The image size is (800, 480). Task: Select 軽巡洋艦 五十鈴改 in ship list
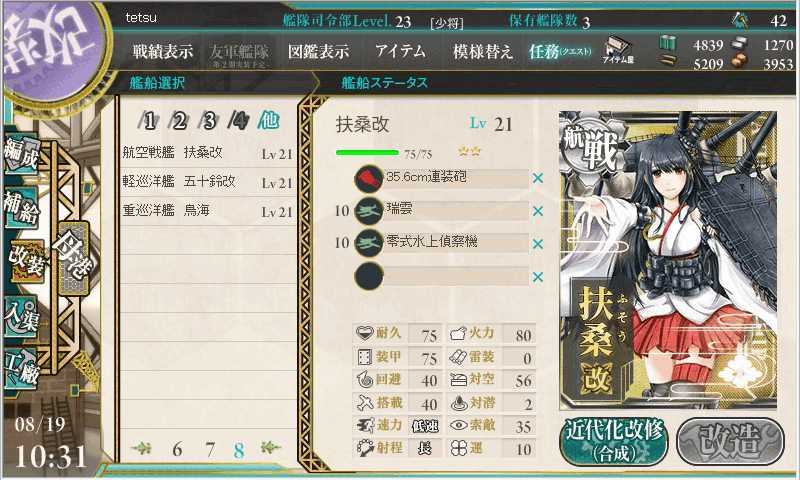[x=207, y=182]
